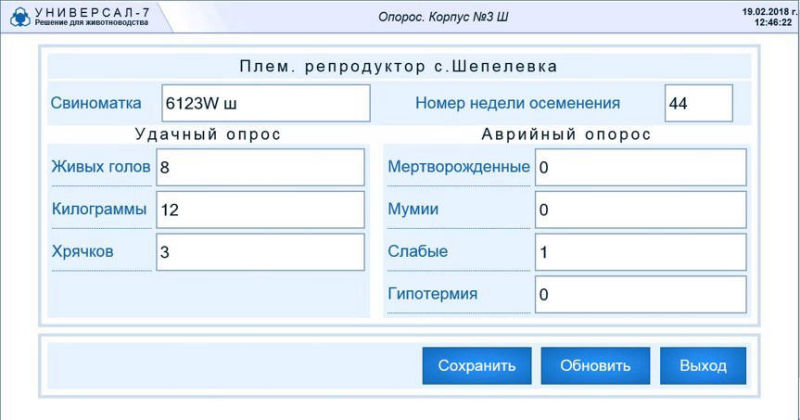Click the 'Номер недели осеменения' label text
Image resolution: width=800 pixels, height=420 pixels.
coord(517,103)
